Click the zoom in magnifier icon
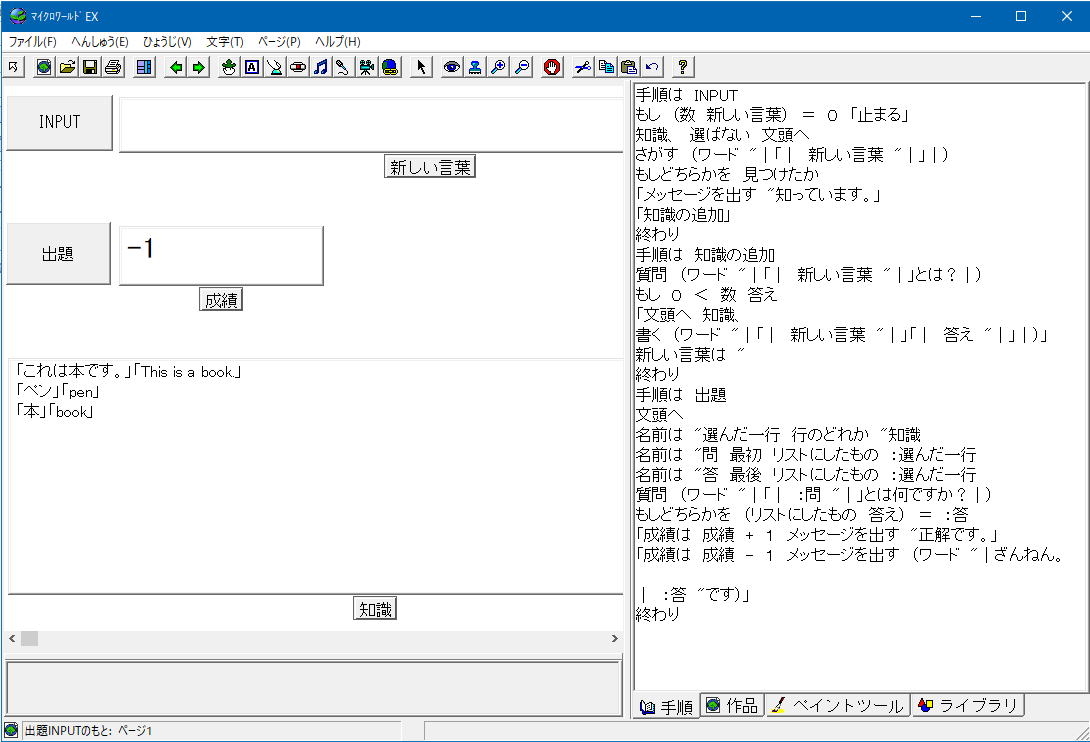Image resolution: width=1090 pixels, height=742 pixels. coord(498,67)
